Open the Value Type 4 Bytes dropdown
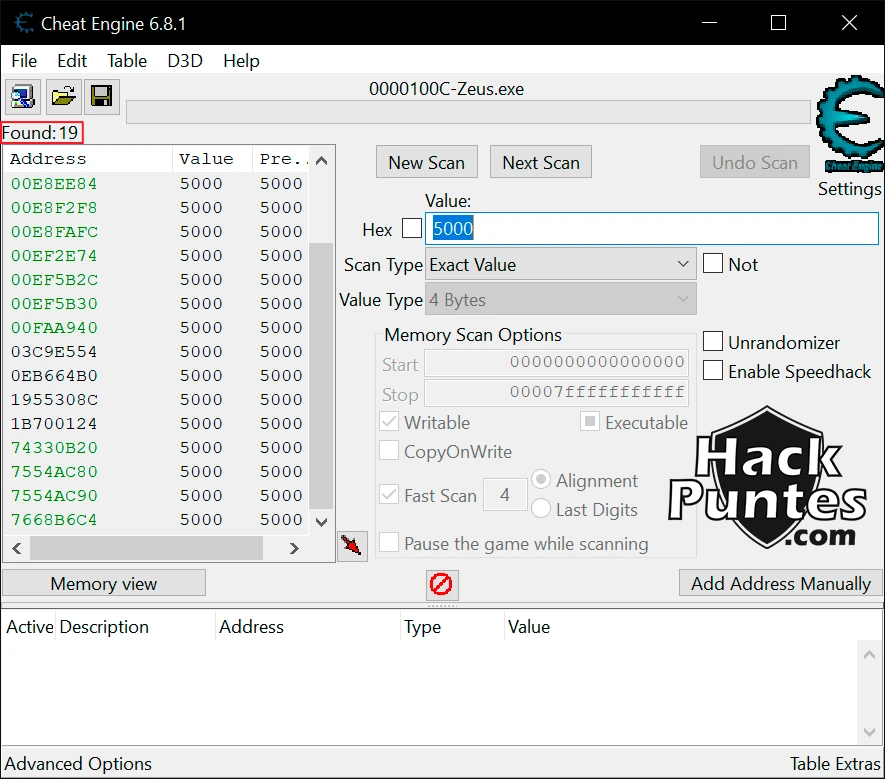This screenshot has height=779, width=885. tap(560, 300)
